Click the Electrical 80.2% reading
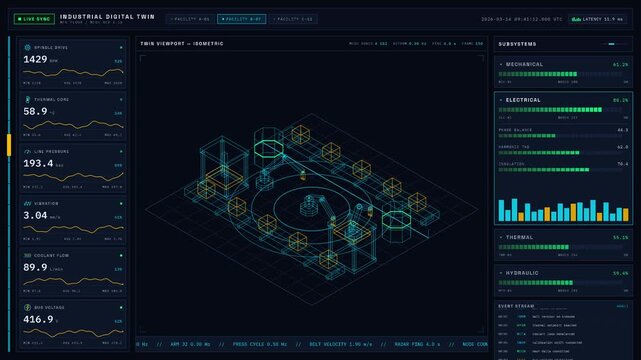641x360 pixels. (621, 100)
